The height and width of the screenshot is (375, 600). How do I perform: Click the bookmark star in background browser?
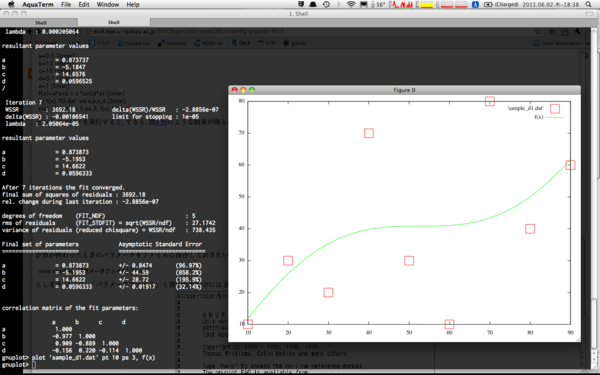(538, 31)
